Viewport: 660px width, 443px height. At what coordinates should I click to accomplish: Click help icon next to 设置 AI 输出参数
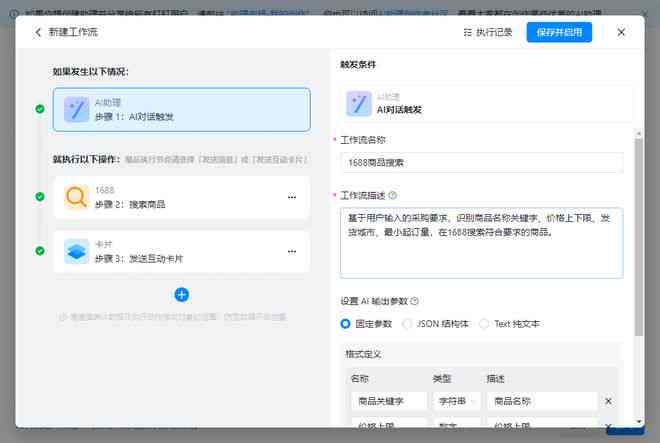point(415,301)
